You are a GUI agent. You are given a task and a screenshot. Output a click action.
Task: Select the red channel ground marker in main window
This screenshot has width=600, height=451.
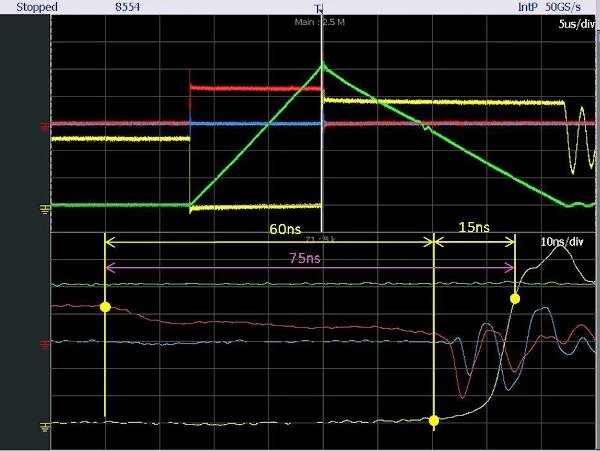point(45,126)
